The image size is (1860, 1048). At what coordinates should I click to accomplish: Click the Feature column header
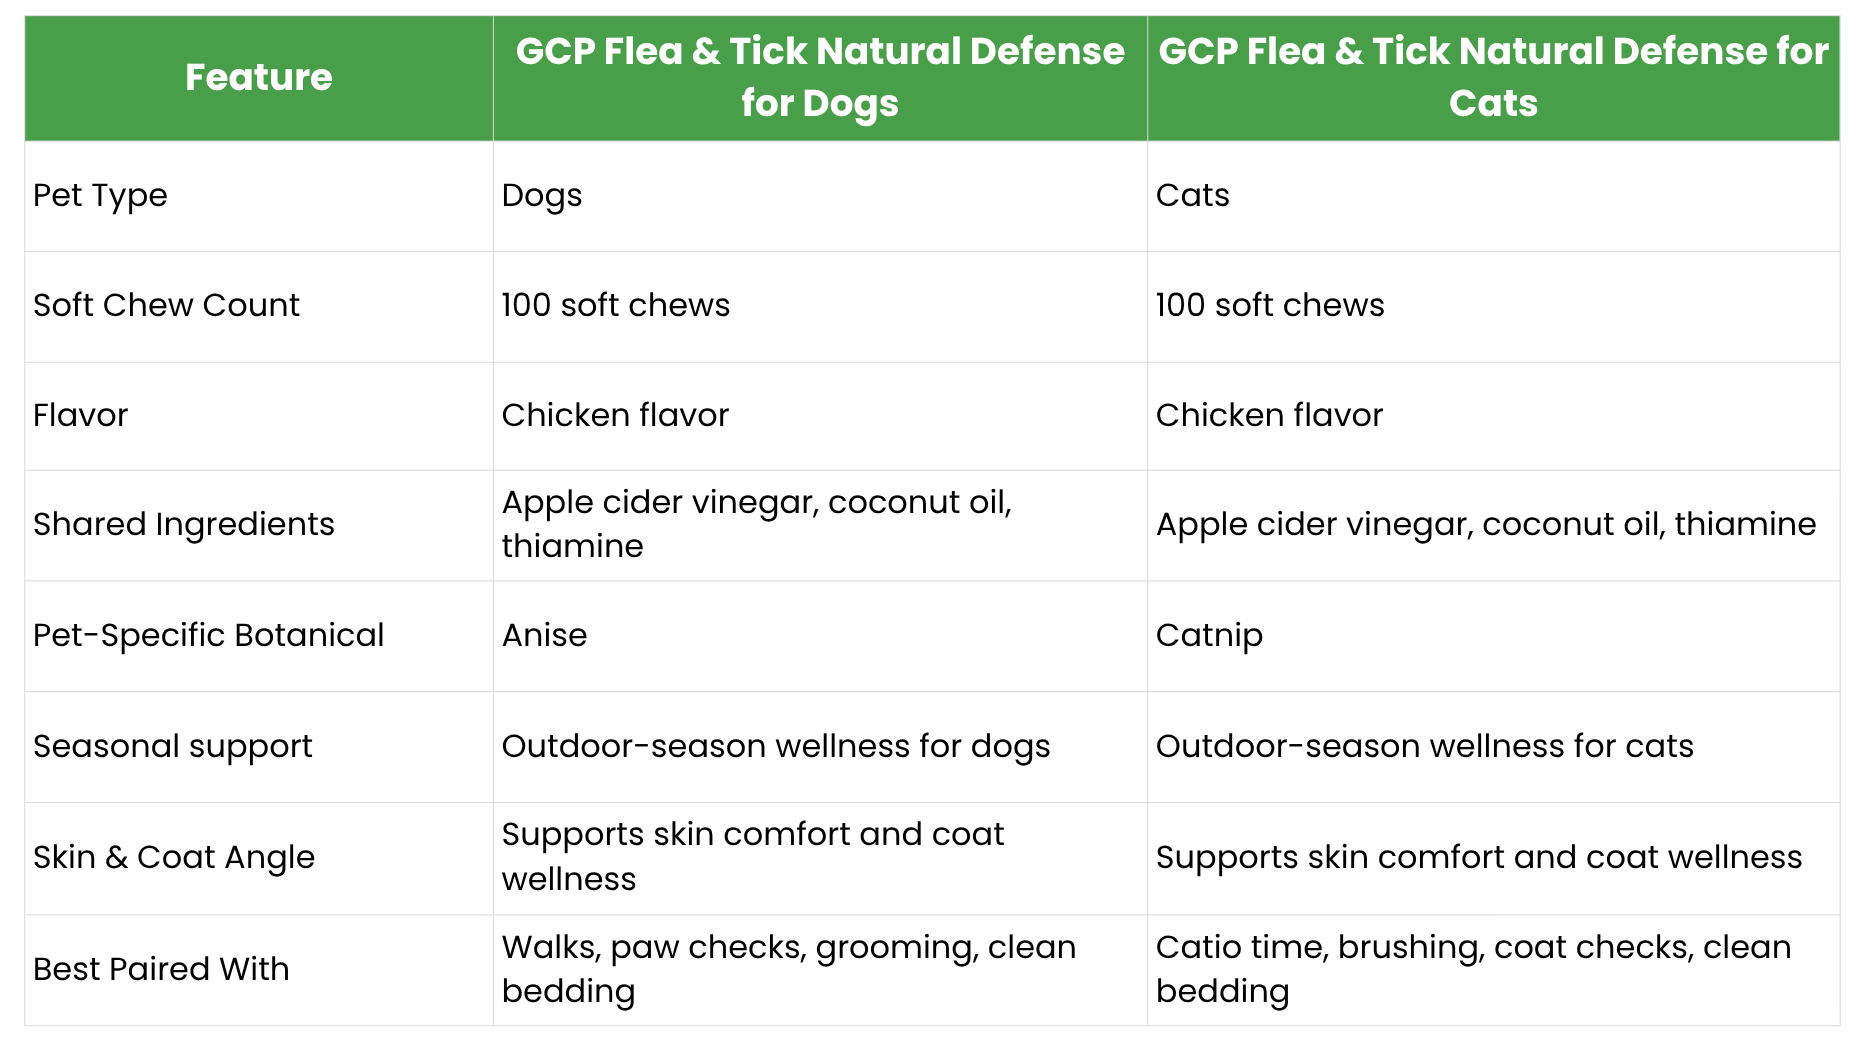coord(258,78)
